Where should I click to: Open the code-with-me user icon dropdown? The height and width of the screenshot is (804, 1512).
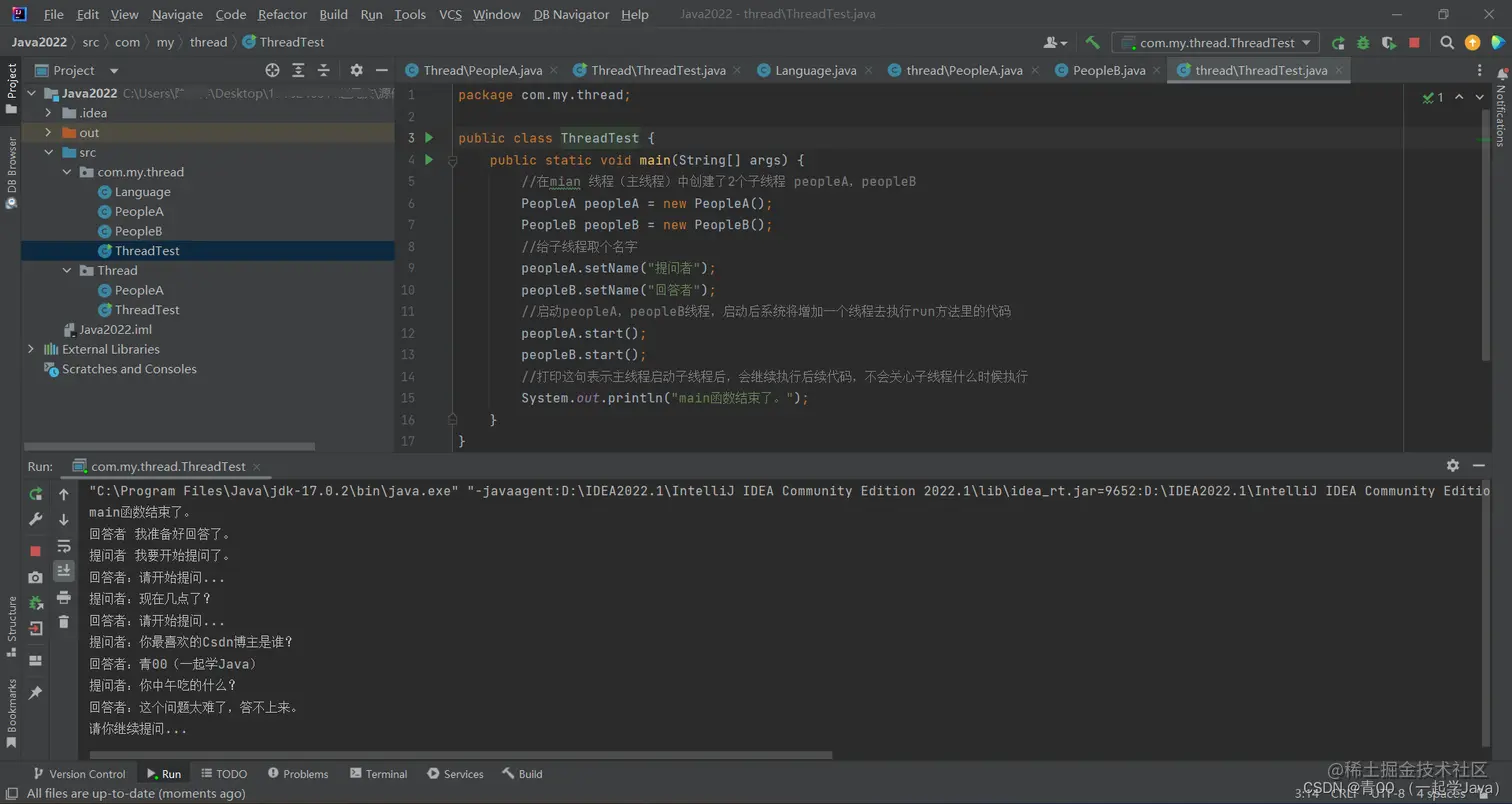tap(1055, 42)
